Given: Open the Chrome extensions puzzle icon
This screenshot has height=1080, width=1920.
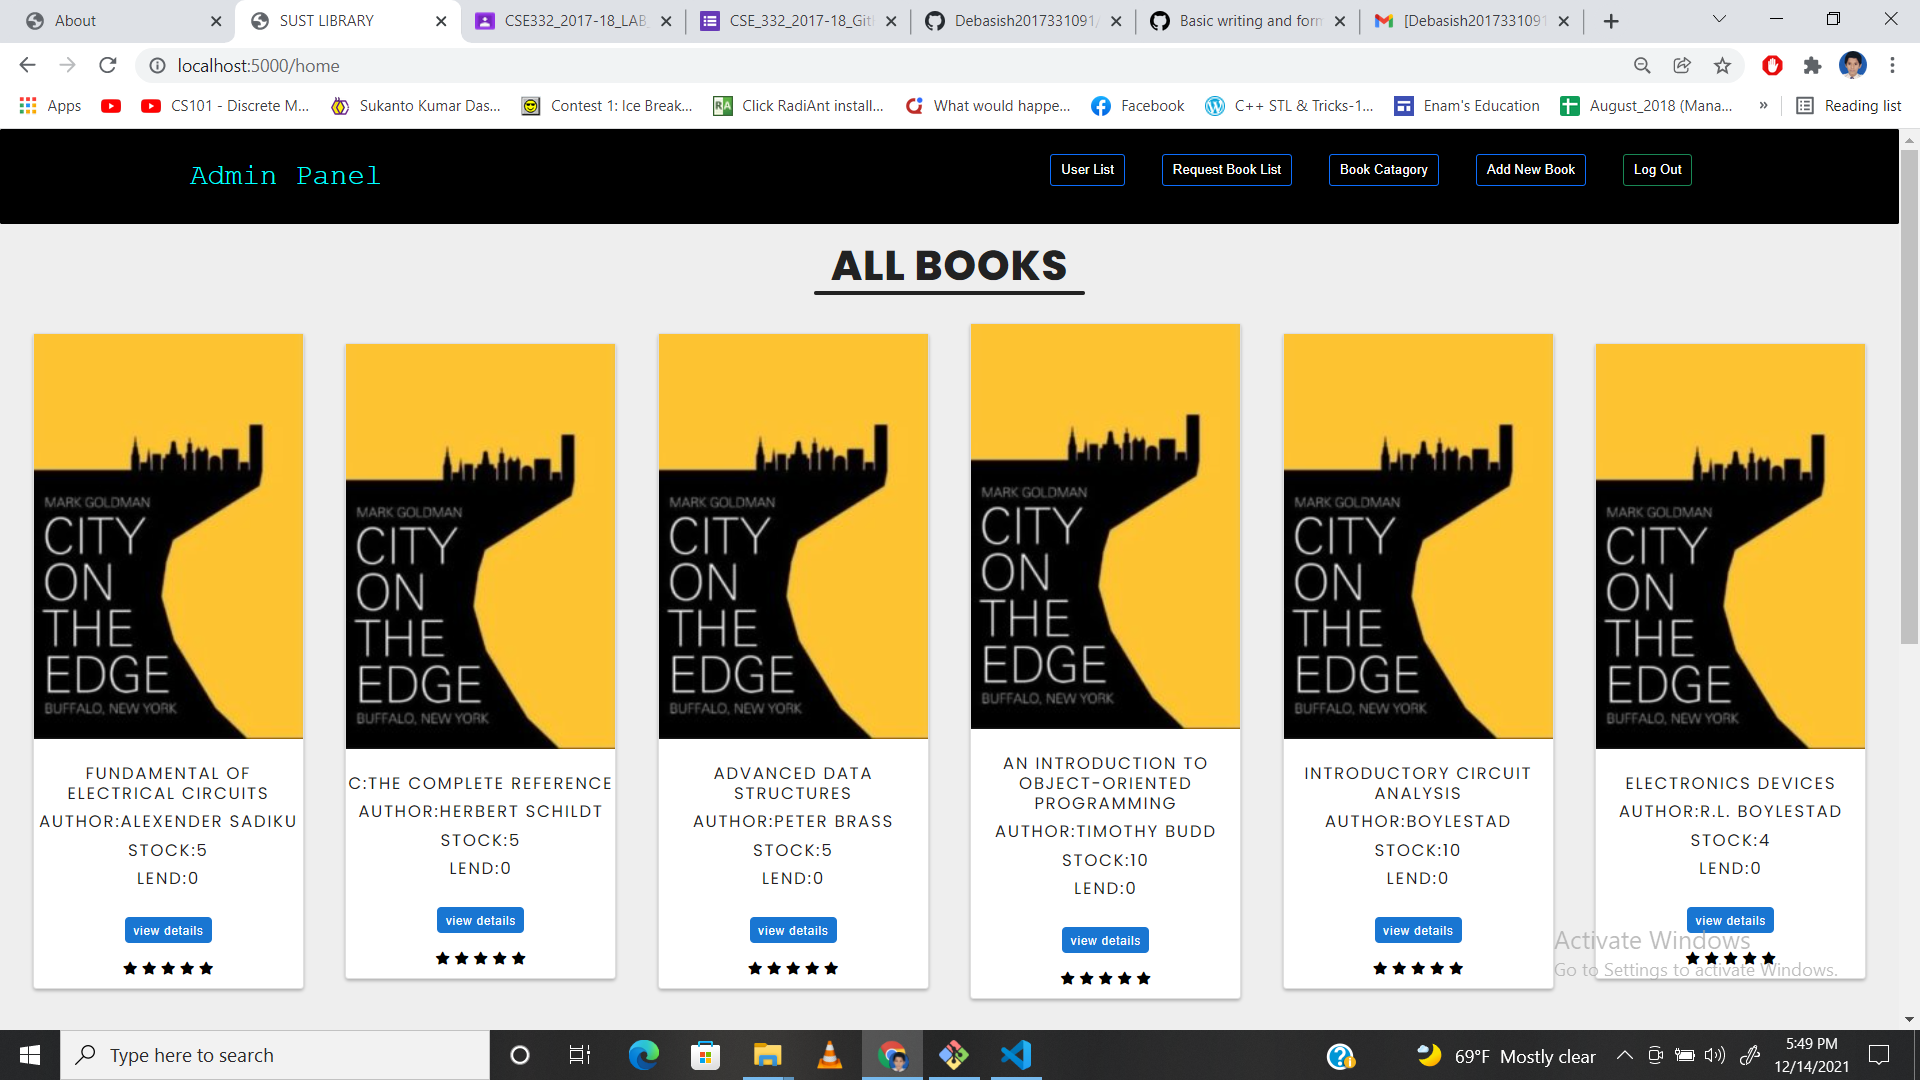Looking at the screenshot, I should (x=1813, y=65).
